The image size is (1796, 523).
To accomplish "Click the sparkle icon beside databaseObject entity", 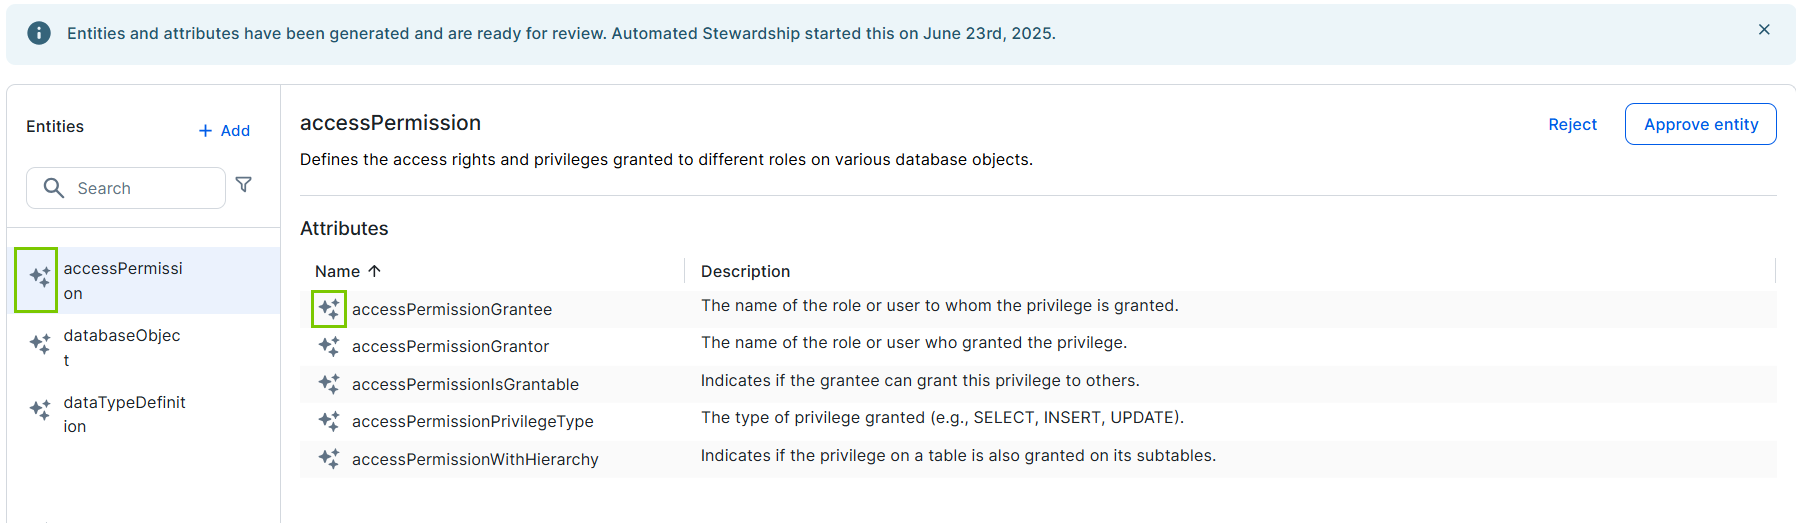I will (x=39, y=344).
